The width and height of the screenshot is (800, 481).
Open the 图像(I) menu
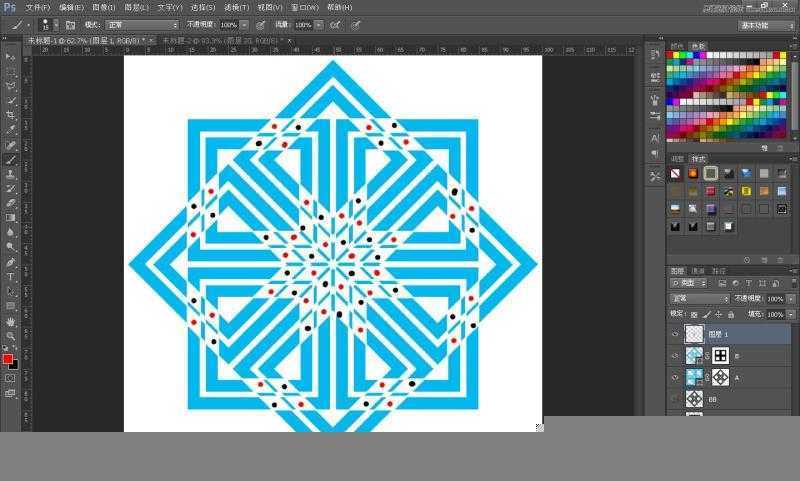coord(104,8)
